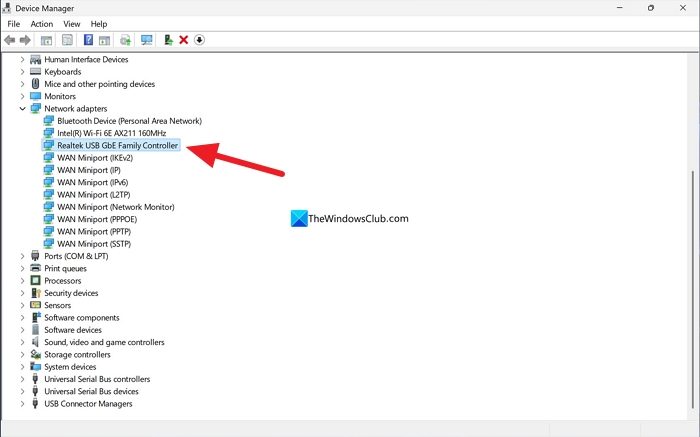Open the Action menu
The image size is (700, 437).
point(42,24)
